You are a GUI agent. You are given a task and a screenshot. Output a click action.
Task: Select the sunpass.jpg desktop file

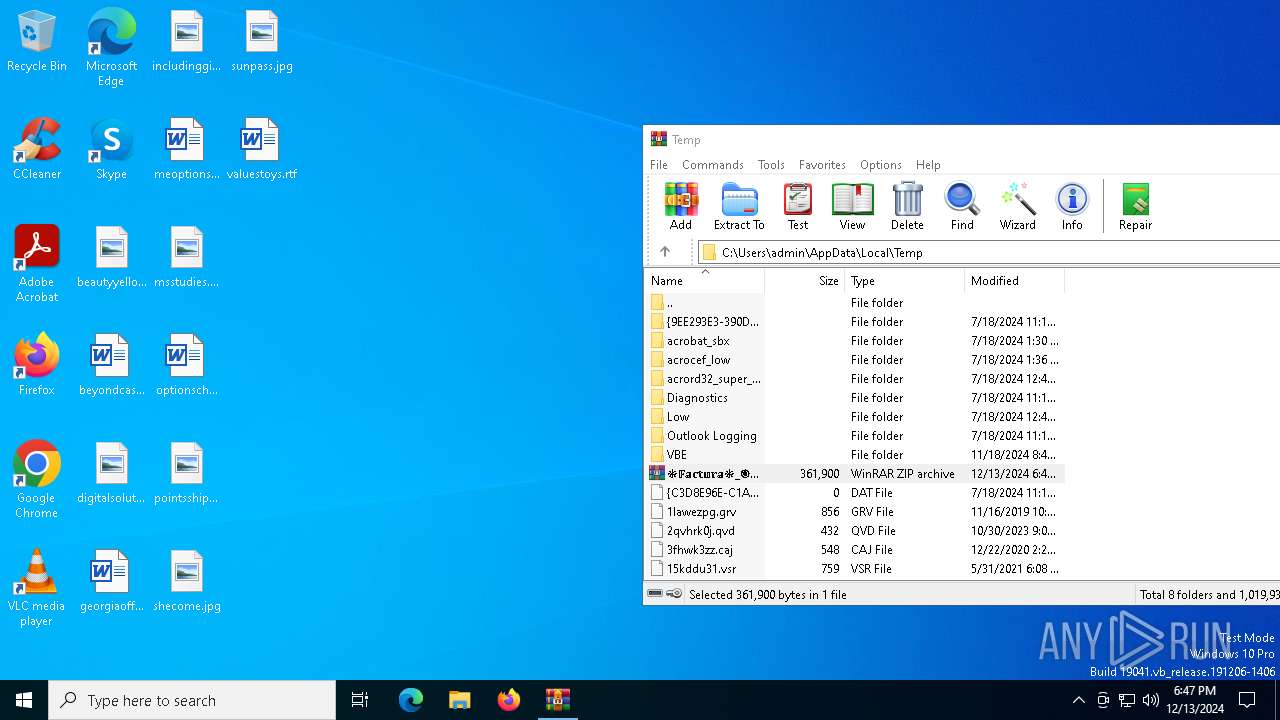pyautogui.click(x=262, y=42)
